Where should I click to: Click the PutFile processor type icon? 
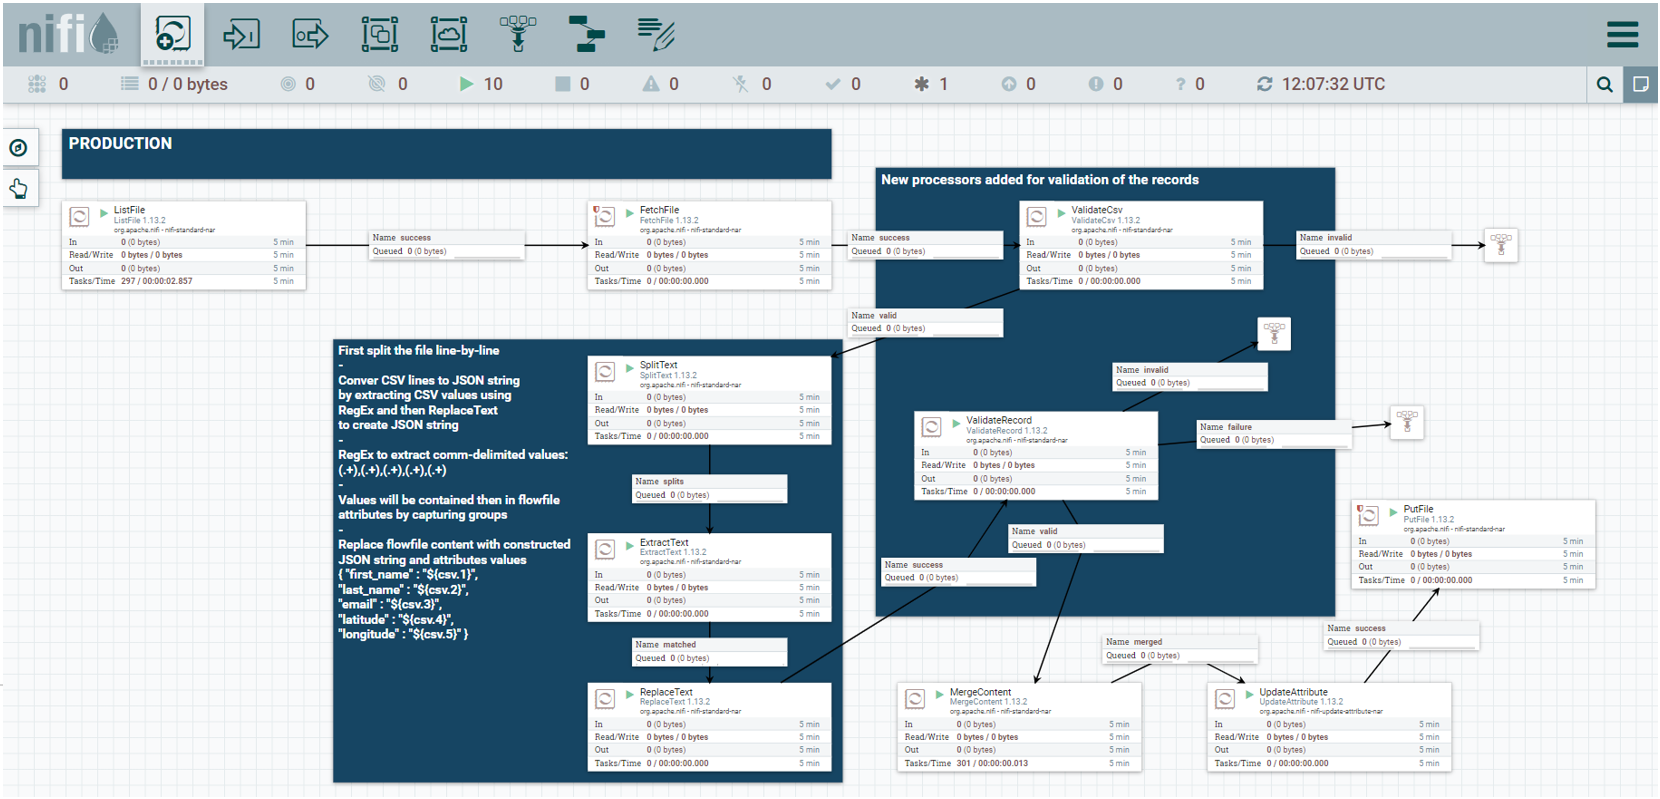point(1368,515)
